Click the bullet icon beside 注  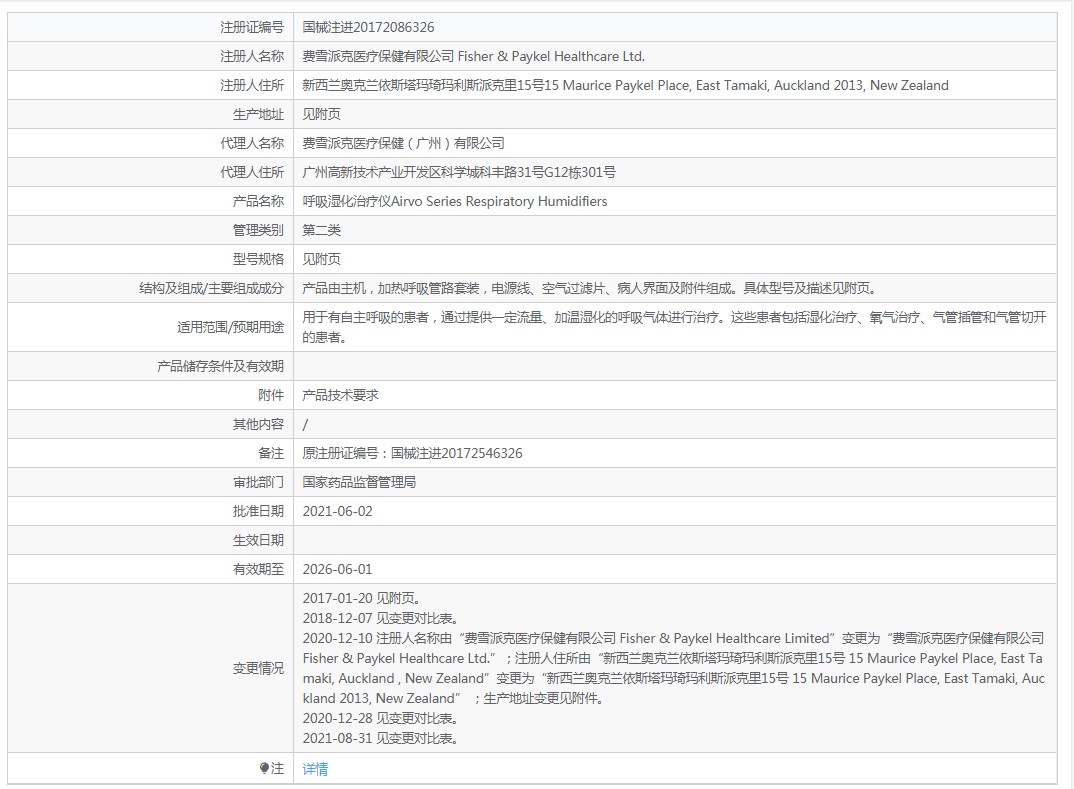264,768
